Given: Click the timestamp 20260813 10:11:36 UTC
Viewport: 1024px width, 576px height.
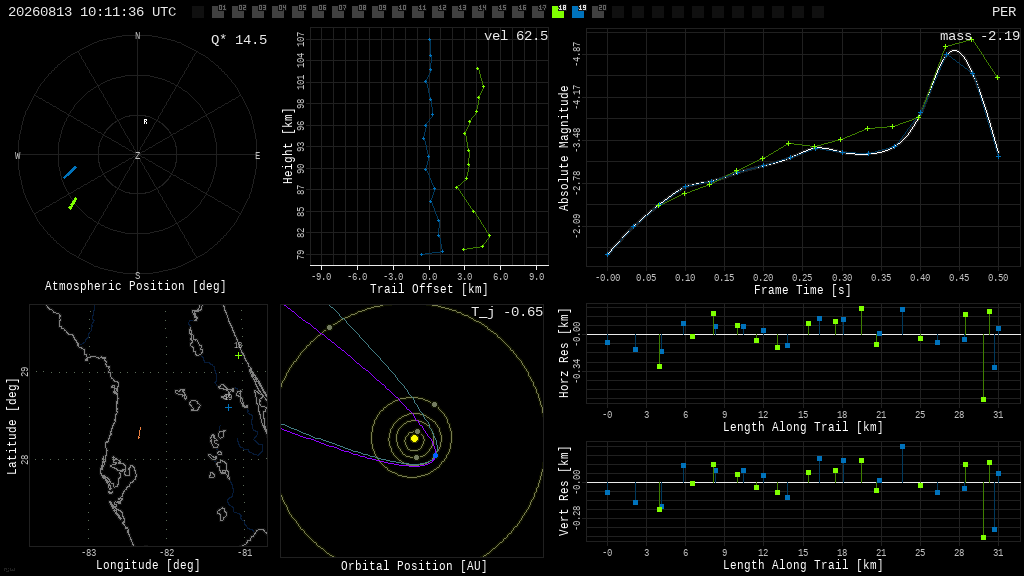Looking at the screenshot, I should pos(92,12).
